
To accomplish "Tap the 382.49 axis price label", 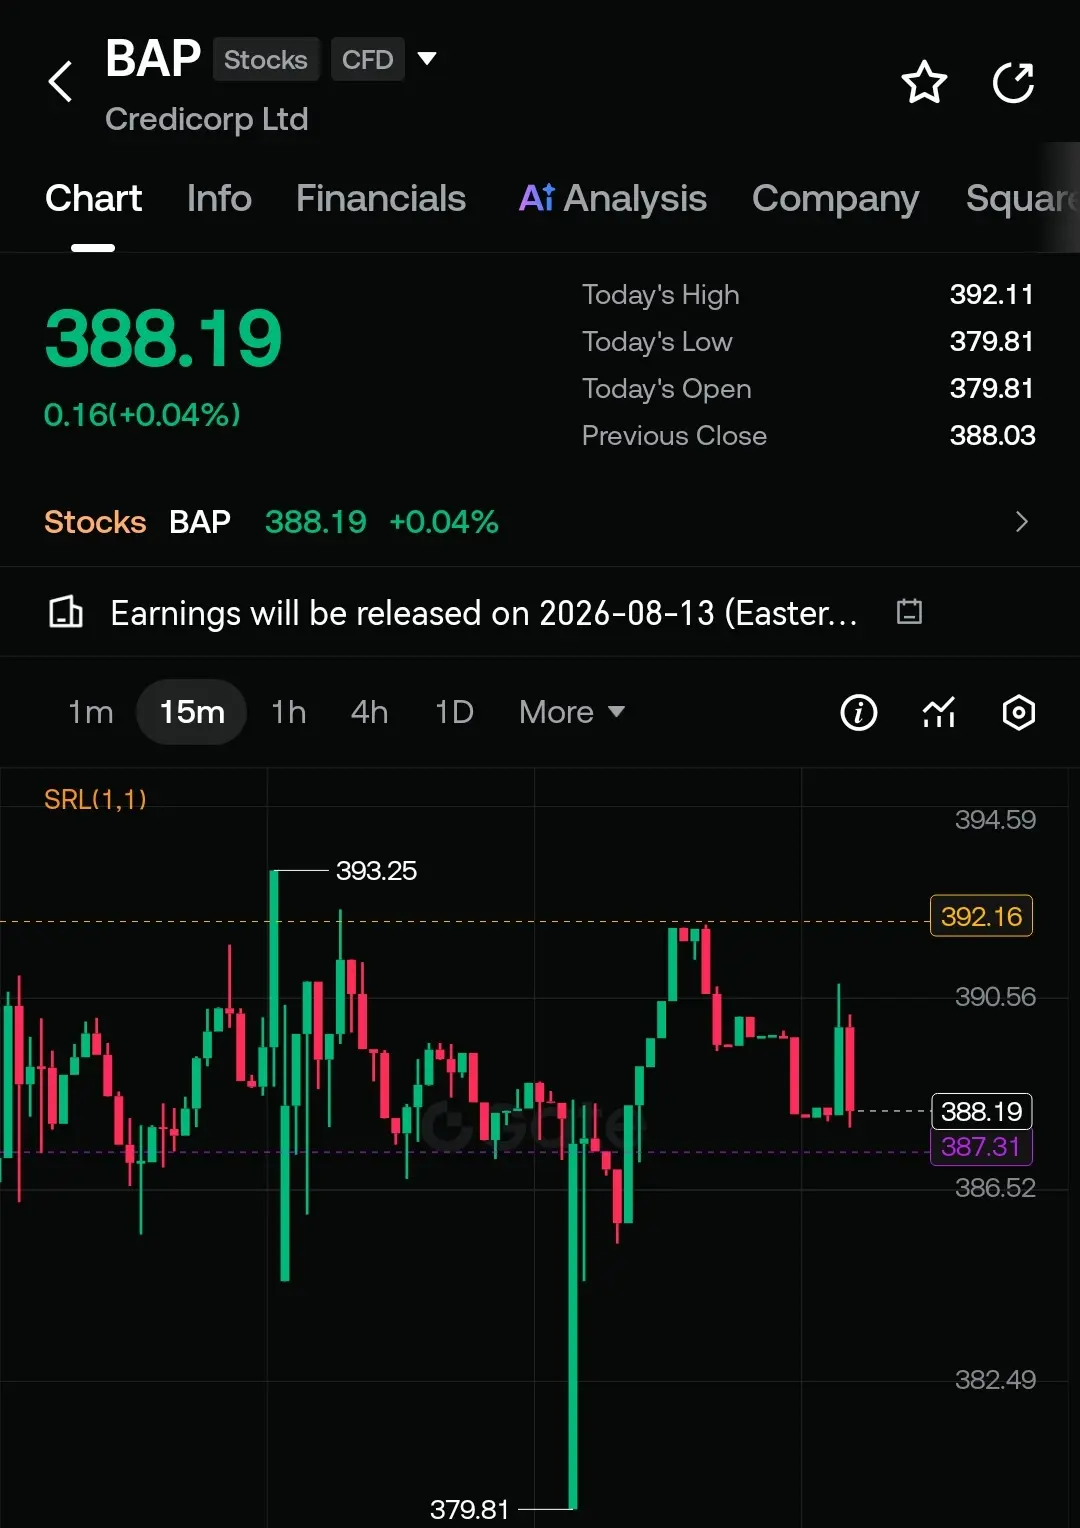I will [x=995, y=1380].
